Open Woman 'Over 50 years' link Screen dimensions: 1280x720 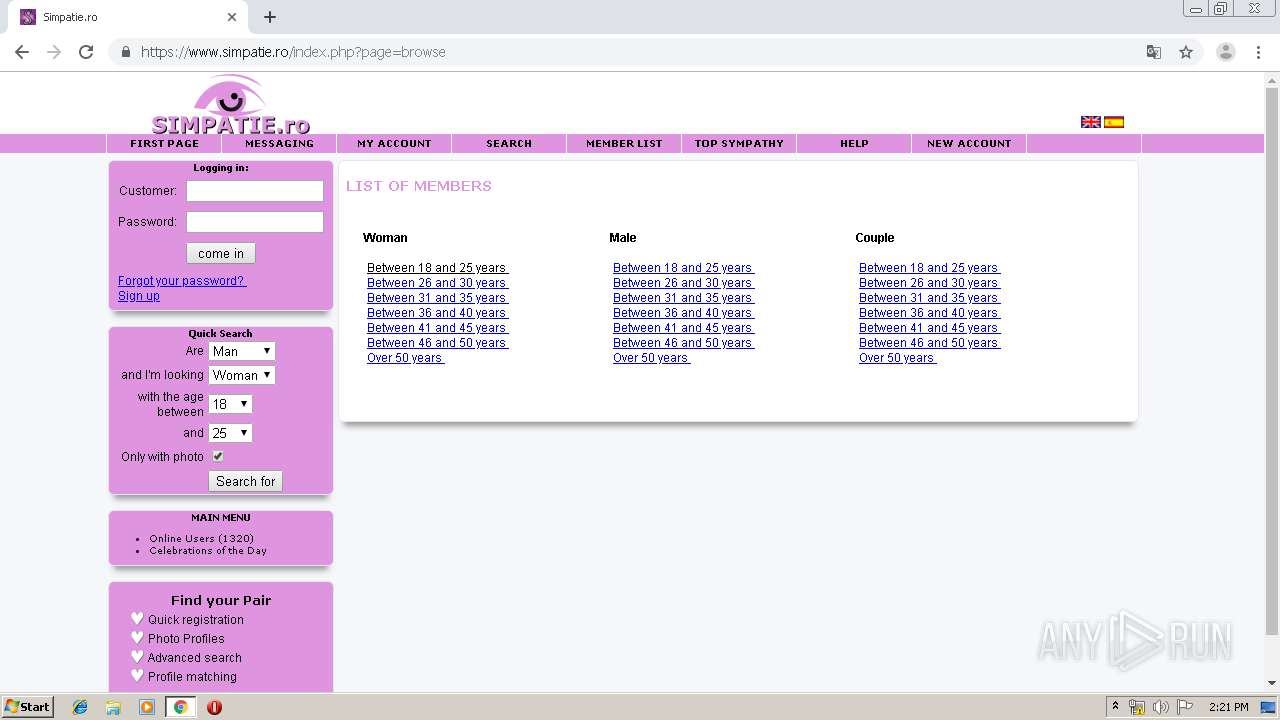[x=405, y=358]
